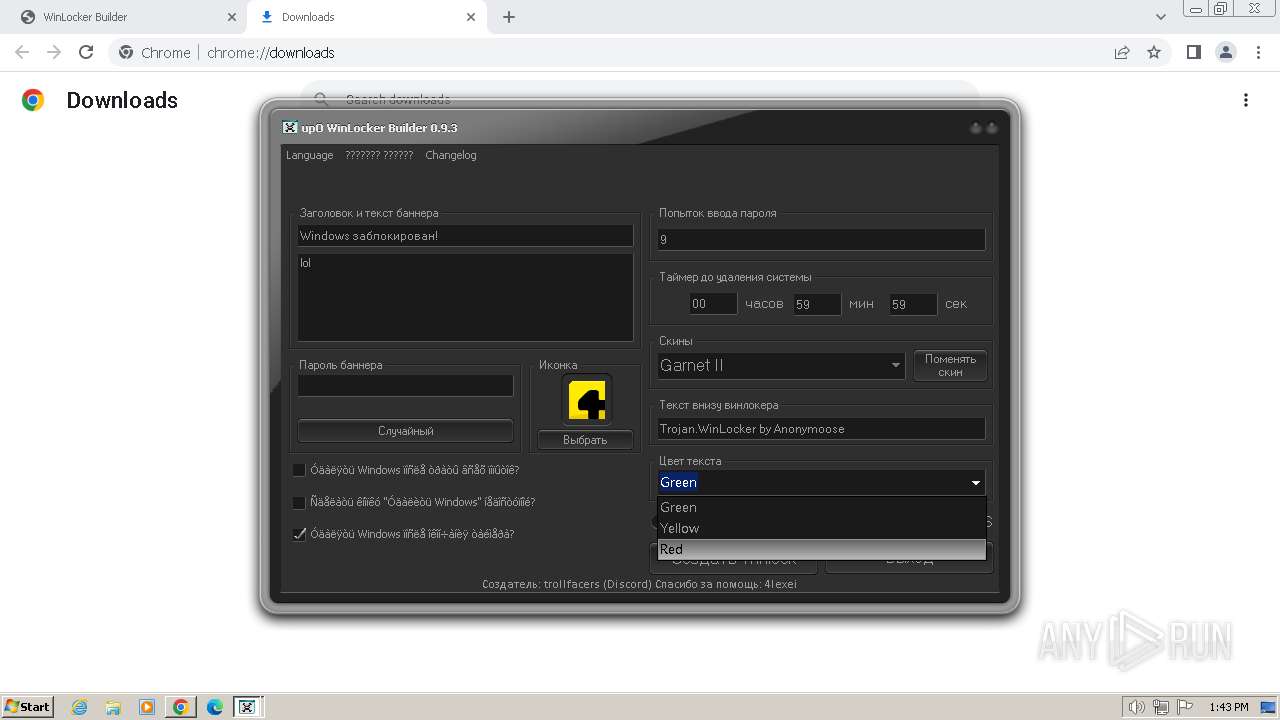Toggle the checkbox mentioning "Windows" in quotes

tap(299, 502)
